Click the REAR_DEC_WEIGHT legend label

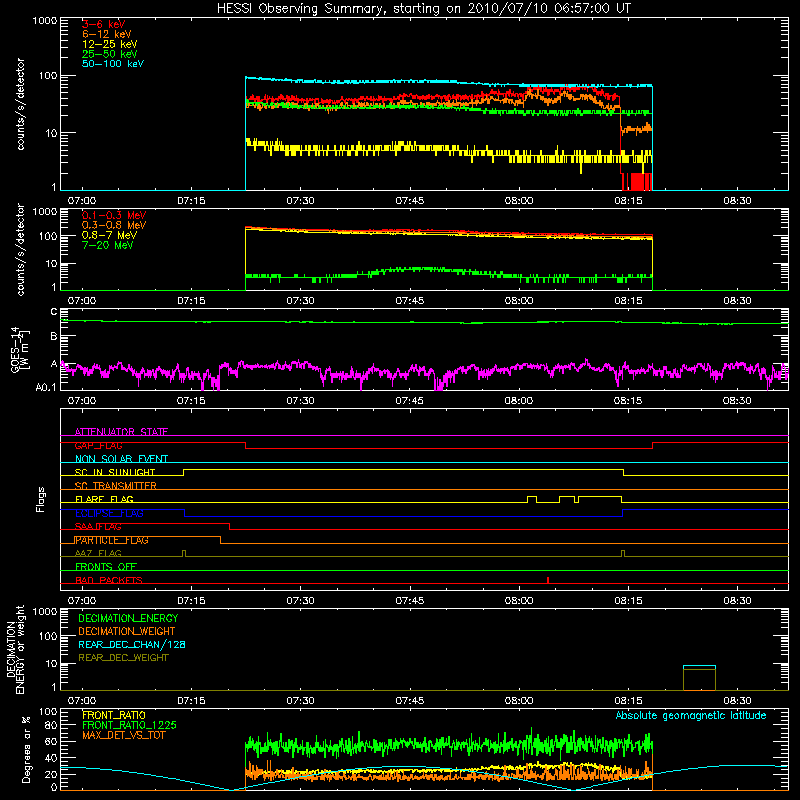click(x=123, y=658)
